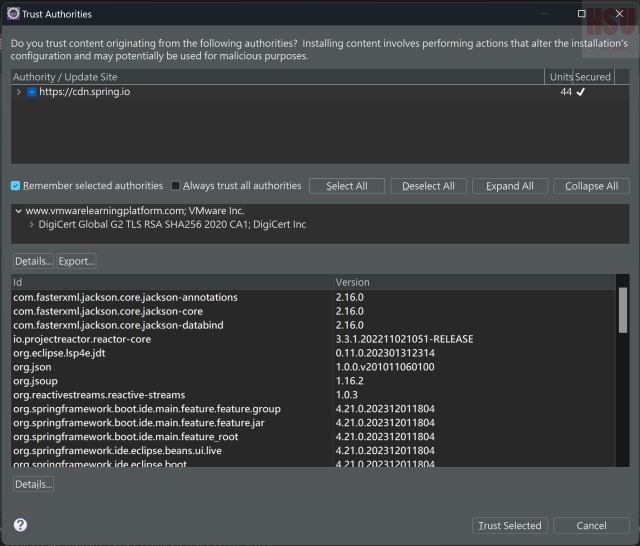Click the Select All button
Screen dimensions: 640x546
pos(346,186)
